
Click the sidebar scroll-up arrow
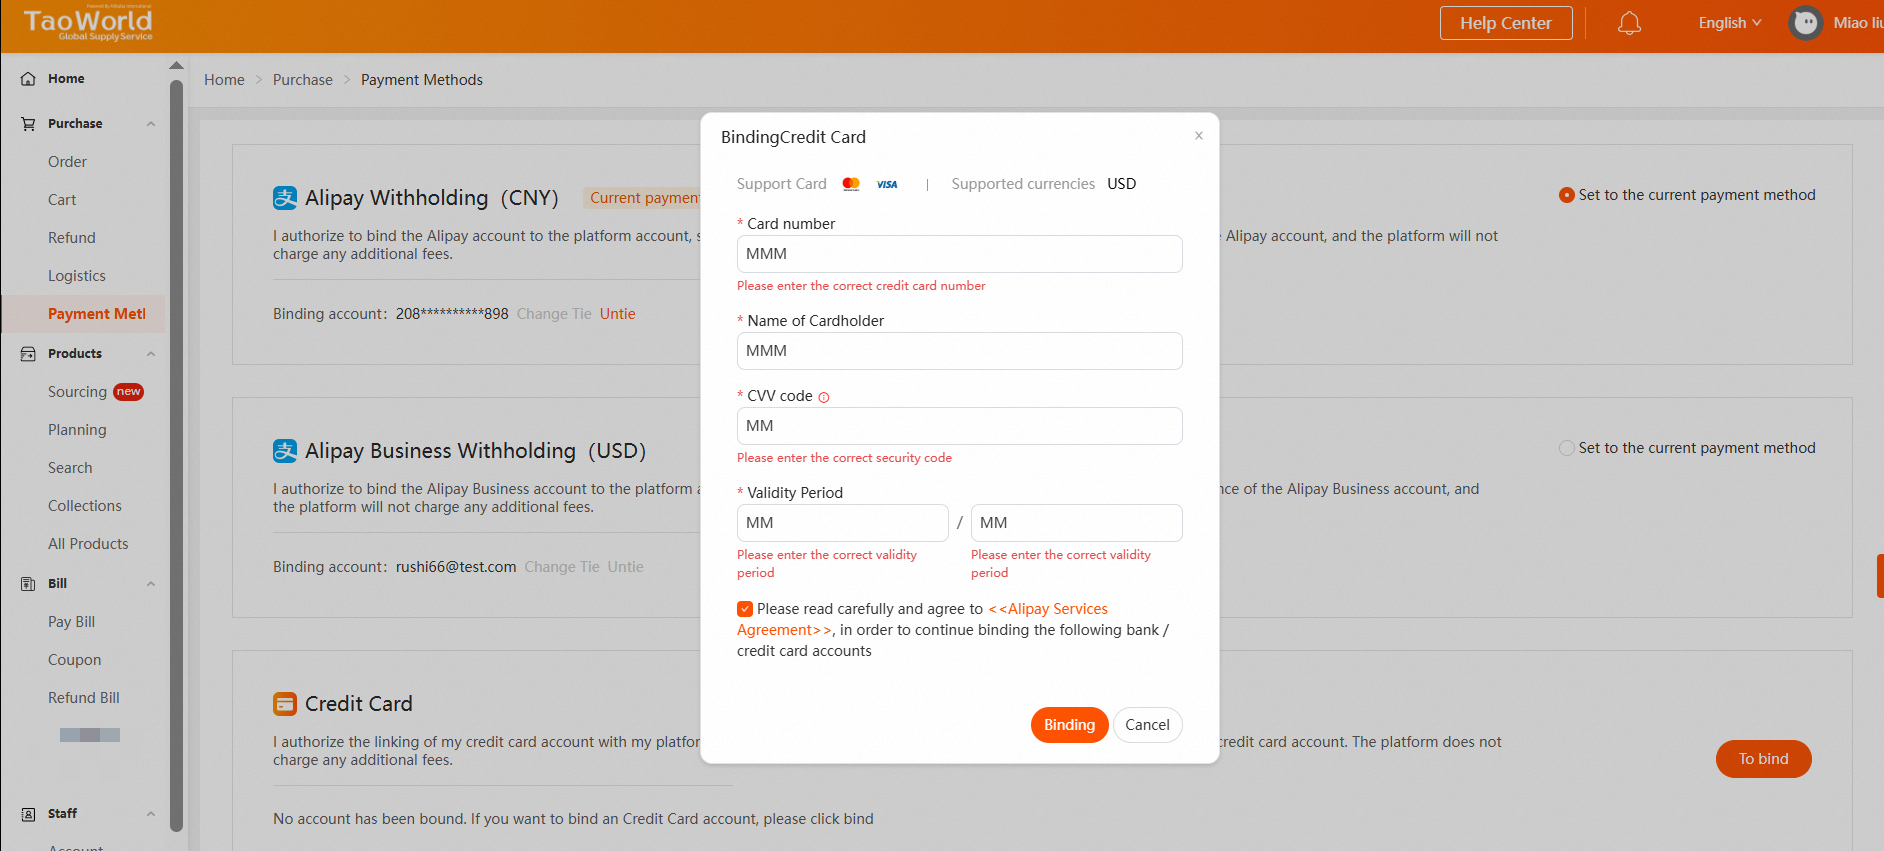click(176, 65)
